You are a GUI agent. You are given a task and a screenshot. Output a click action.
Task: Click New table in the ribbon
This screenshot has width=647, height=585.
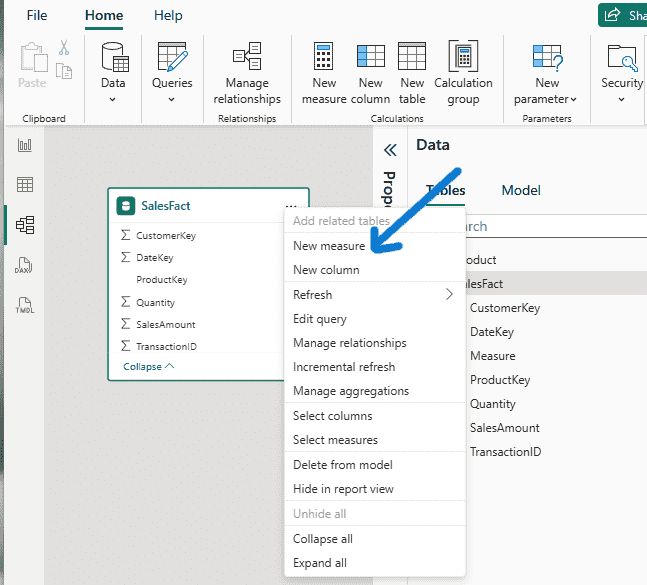412,73
